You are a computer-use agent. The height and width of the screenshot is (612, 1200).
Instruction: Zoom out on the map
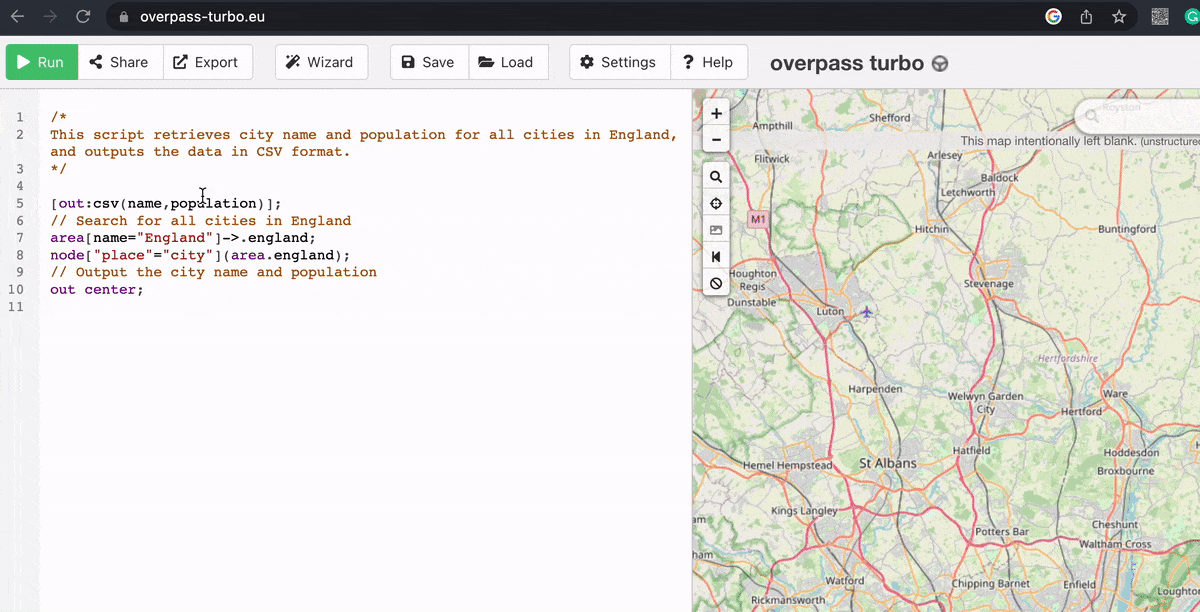(716, 140)
